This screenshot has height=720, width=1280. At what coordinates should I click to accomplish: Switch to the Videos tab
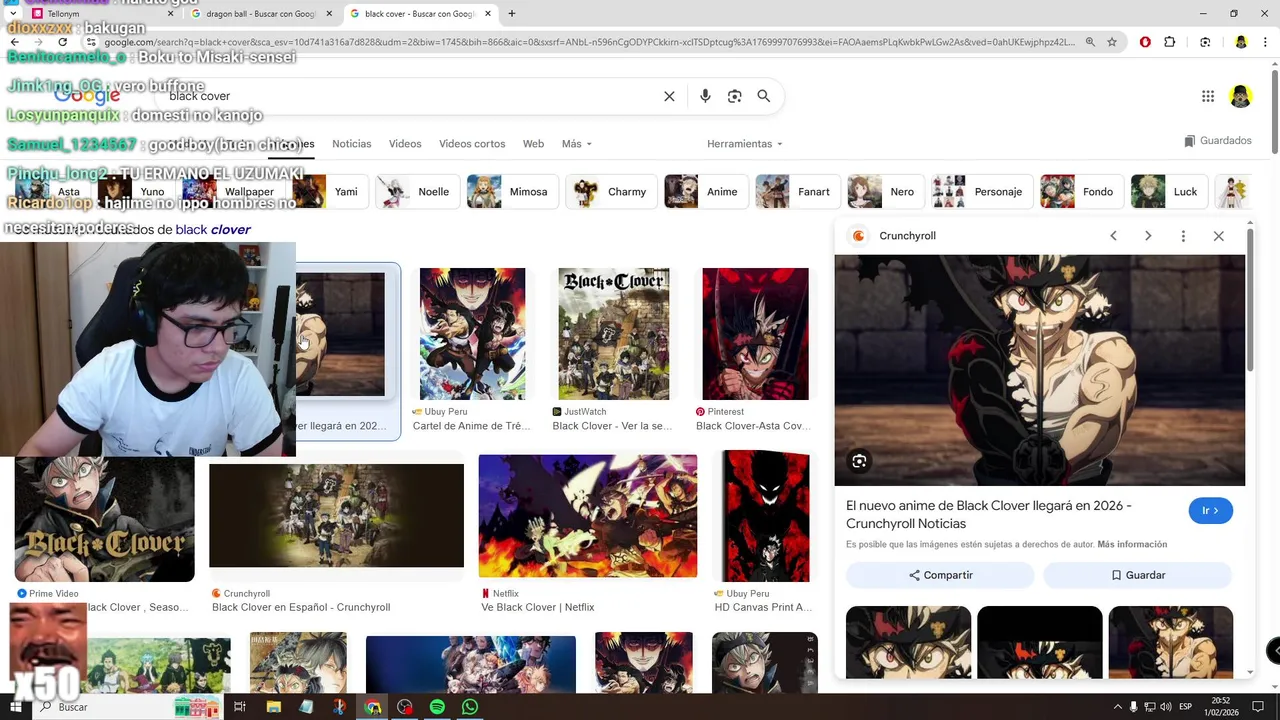click(x=405, y=144)
